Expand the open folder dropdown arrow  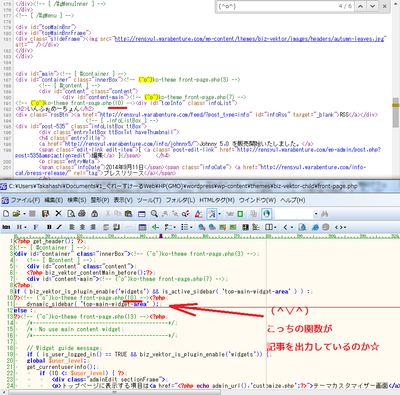pyautogui.click(x=24, y=214)
